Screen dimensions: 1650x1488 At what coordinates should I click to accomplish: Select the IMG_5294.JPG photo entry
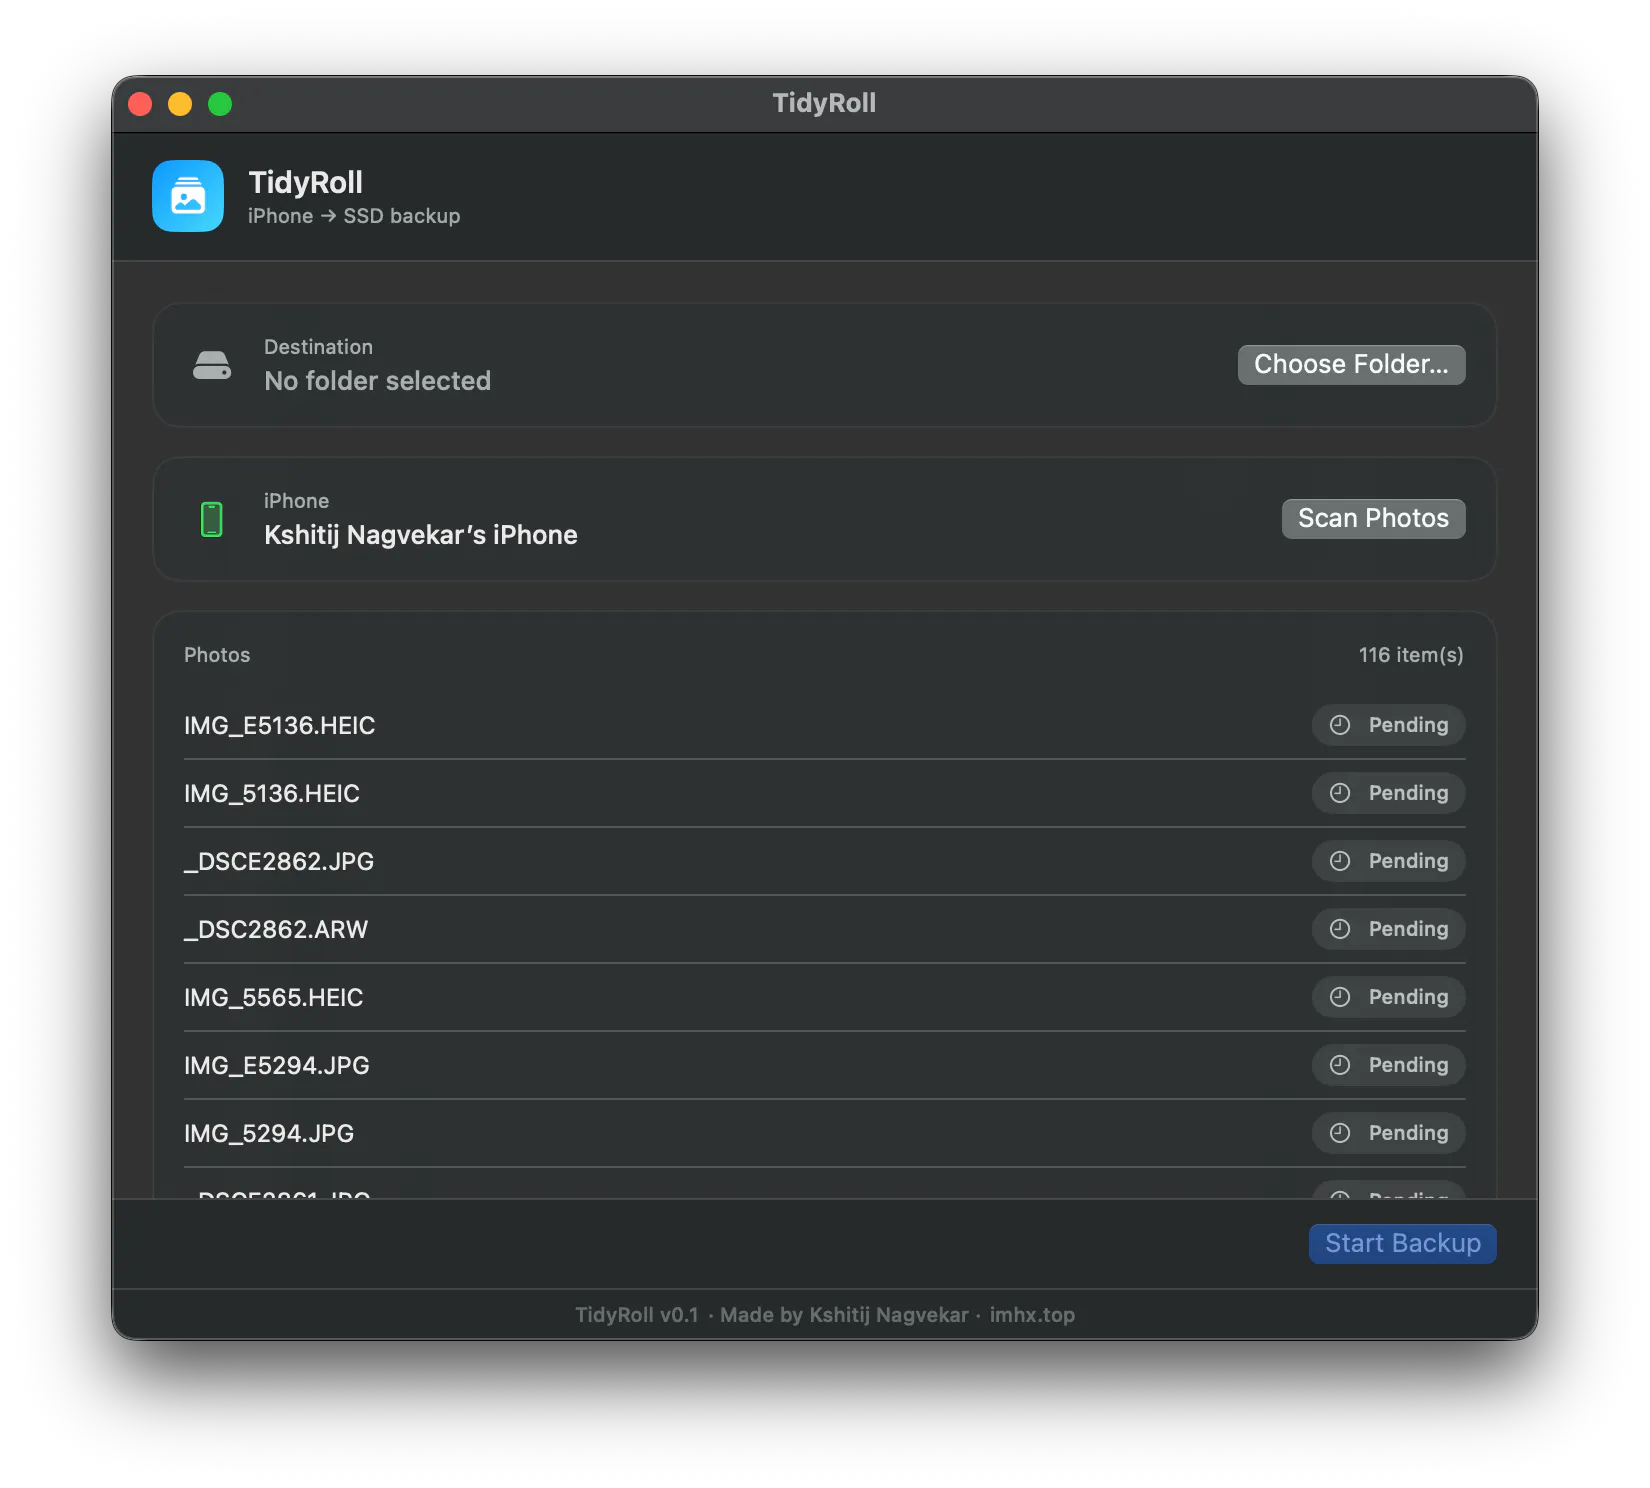click(x=824, y=1133)
